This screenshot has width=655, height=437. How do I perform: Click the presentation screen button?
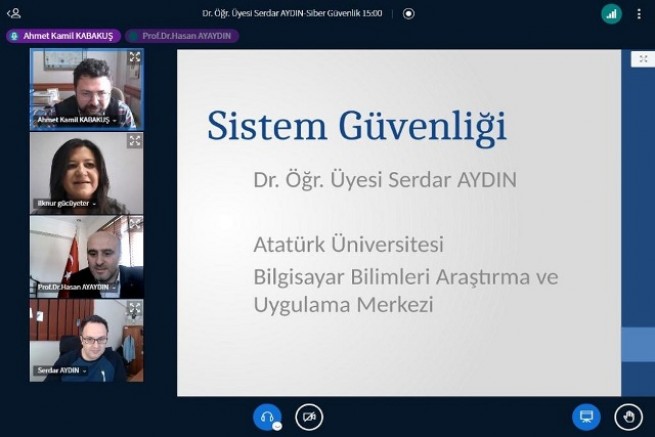586,416
